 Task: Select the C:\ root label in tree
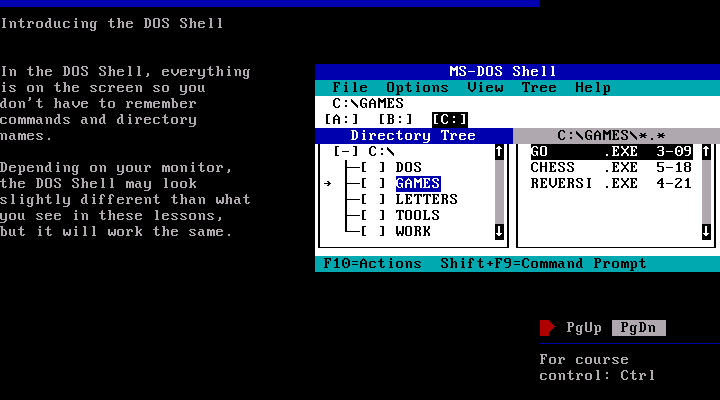382,151
